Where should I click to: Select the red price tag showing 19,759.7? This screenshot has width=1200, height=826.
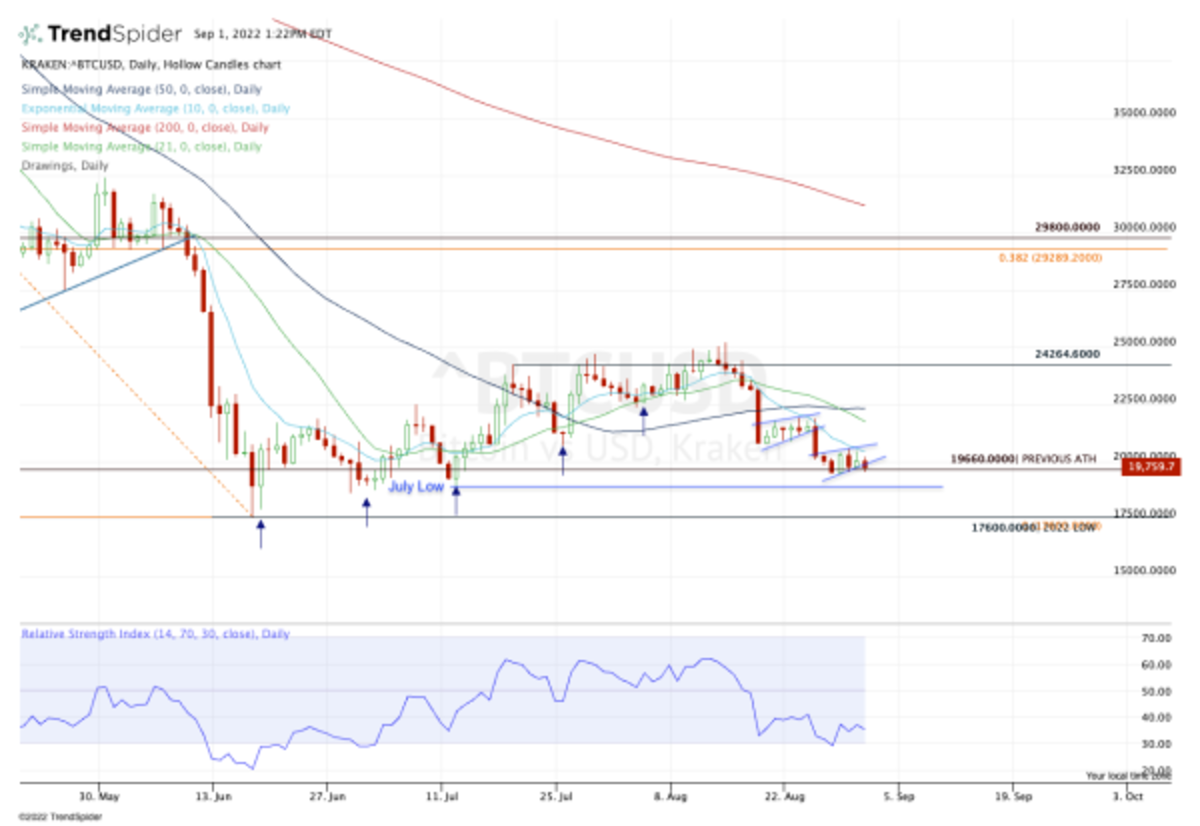[x=1152, y=466]
